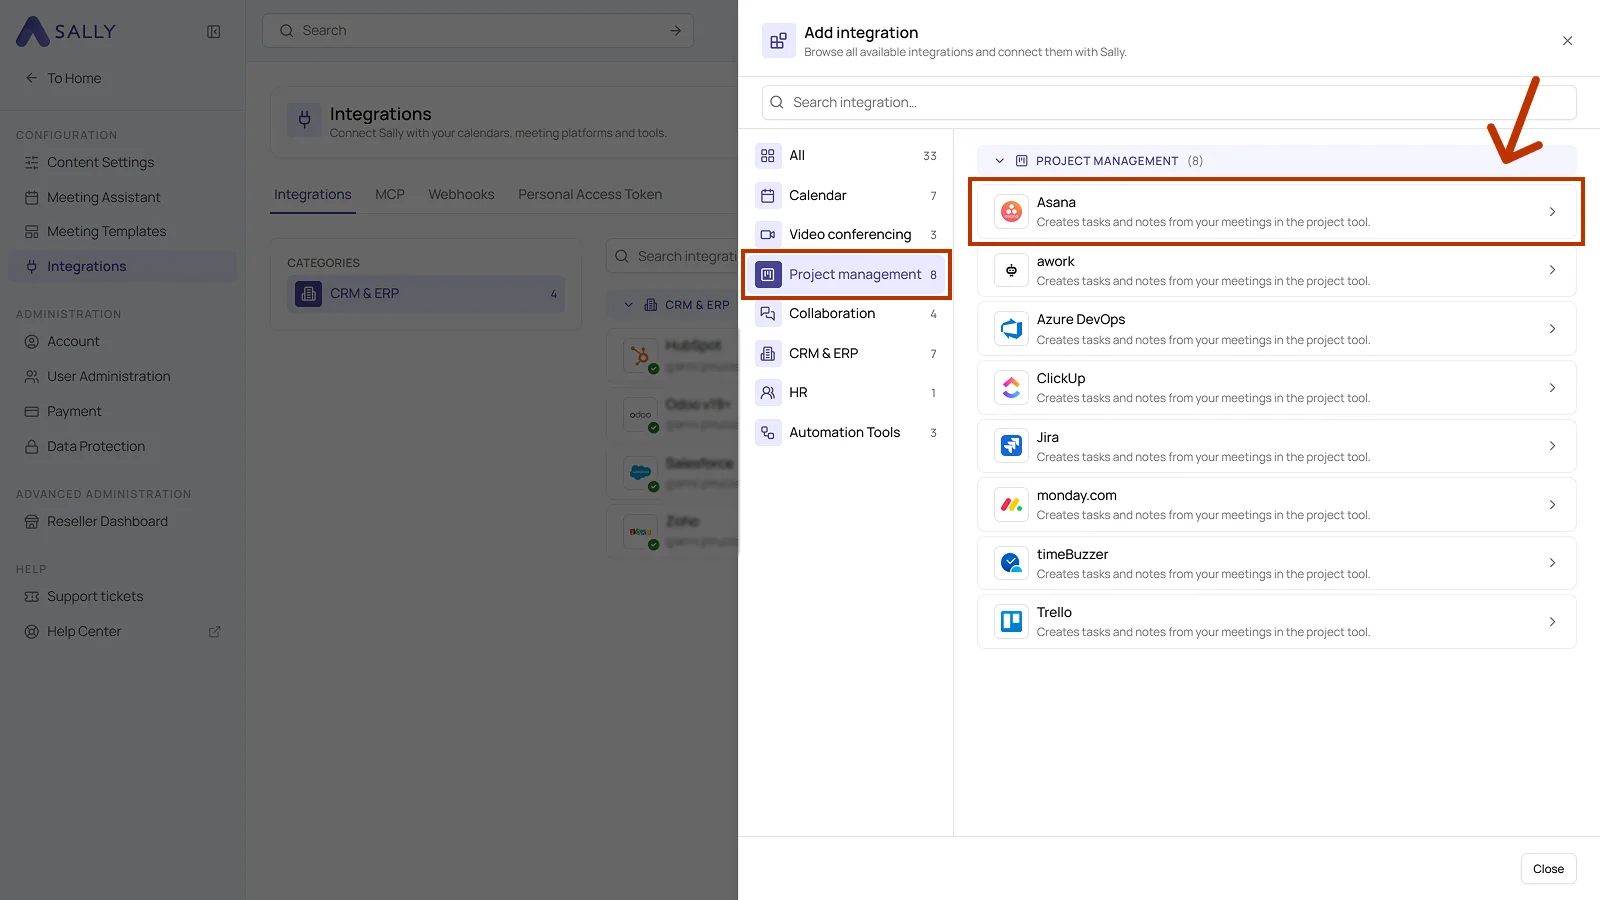Click the magnifier icon in Search integration field

click(x=777, y=102)
